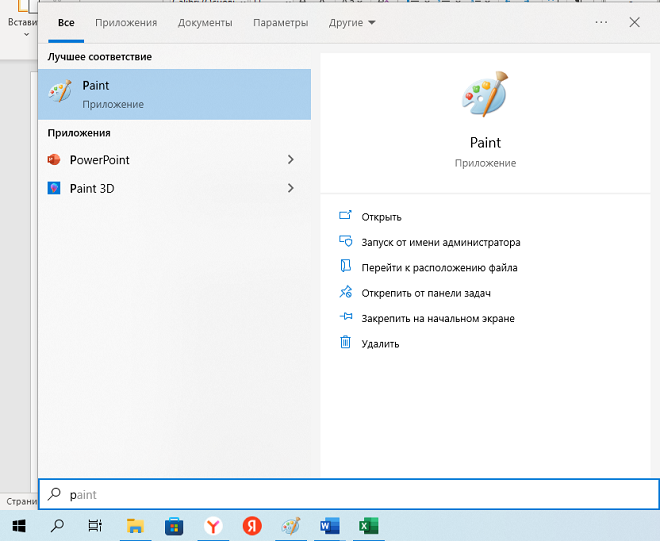Viewport: 660px width, 541px height.
Task: Focus the search box containing paint
Action: (x=349, y=494)
